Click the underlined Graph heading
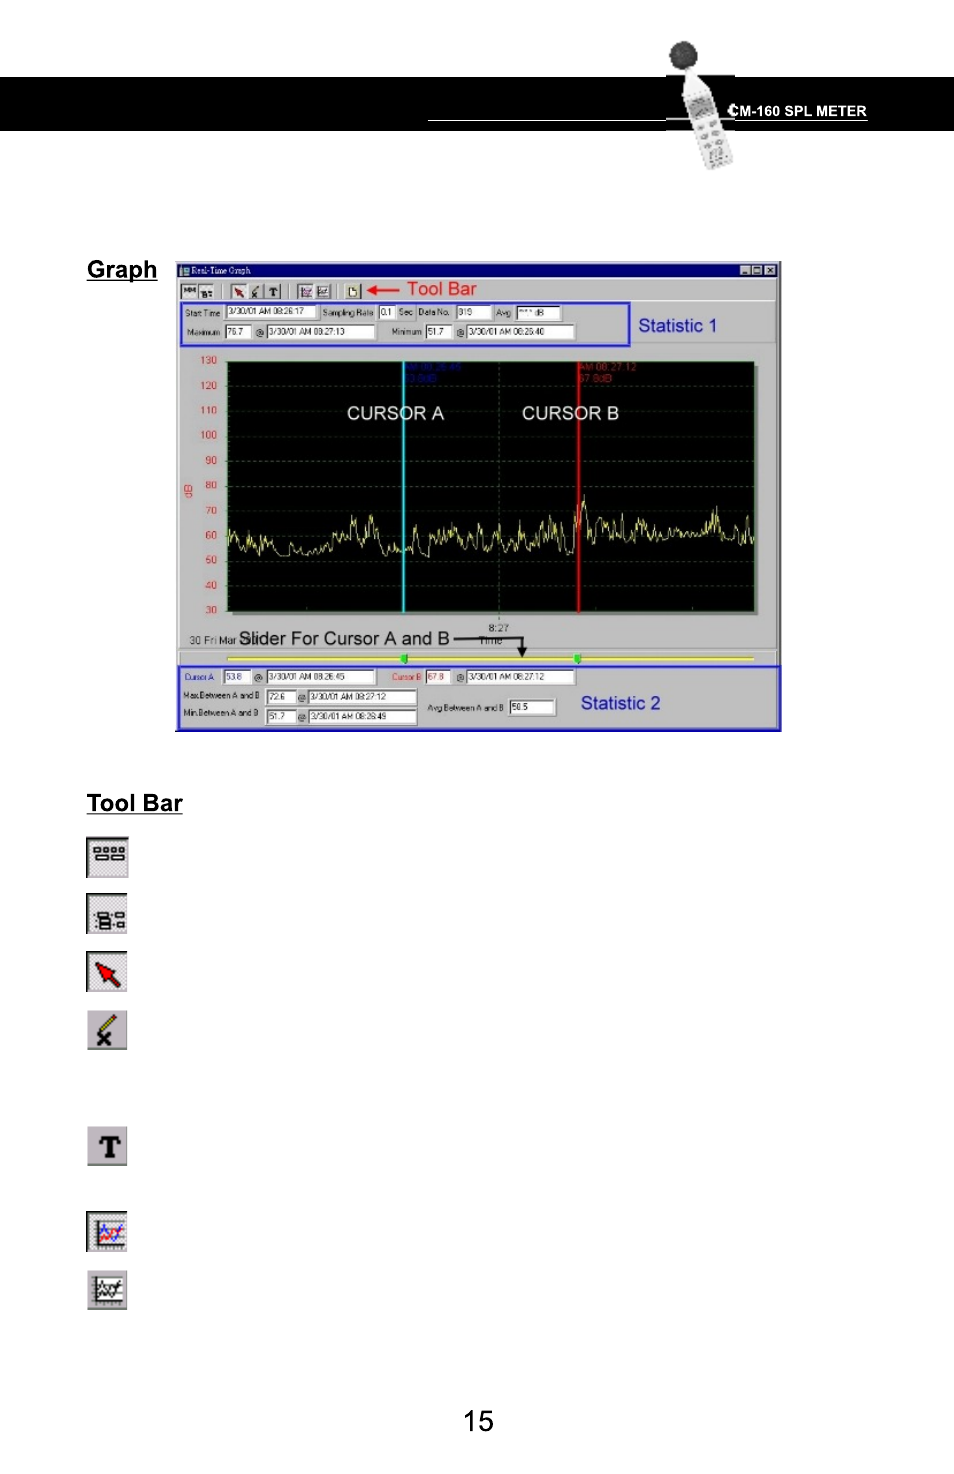 (x=122, y=270)
